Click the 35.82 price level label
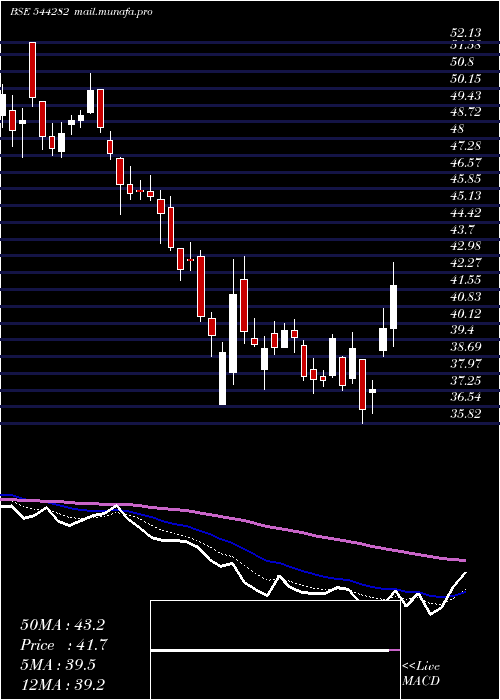The height and width of the screenshot is (700, 500). click(x=466, y=414)
